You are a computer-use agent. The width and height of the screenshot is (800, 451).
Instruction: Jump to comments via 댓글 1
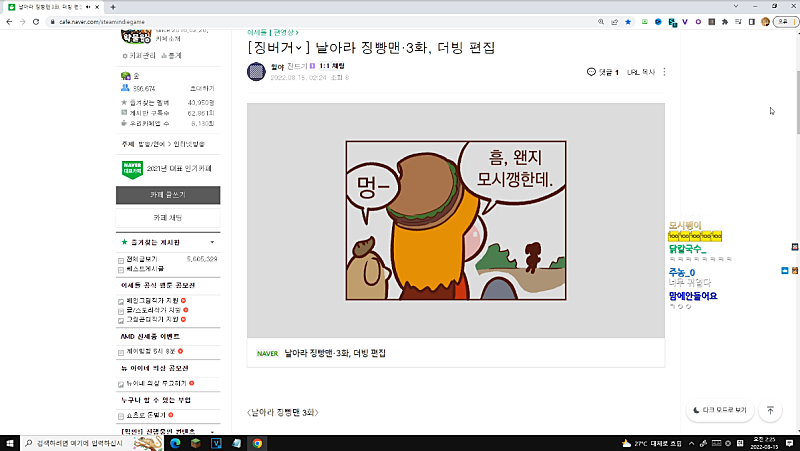(x=603, y=72)
